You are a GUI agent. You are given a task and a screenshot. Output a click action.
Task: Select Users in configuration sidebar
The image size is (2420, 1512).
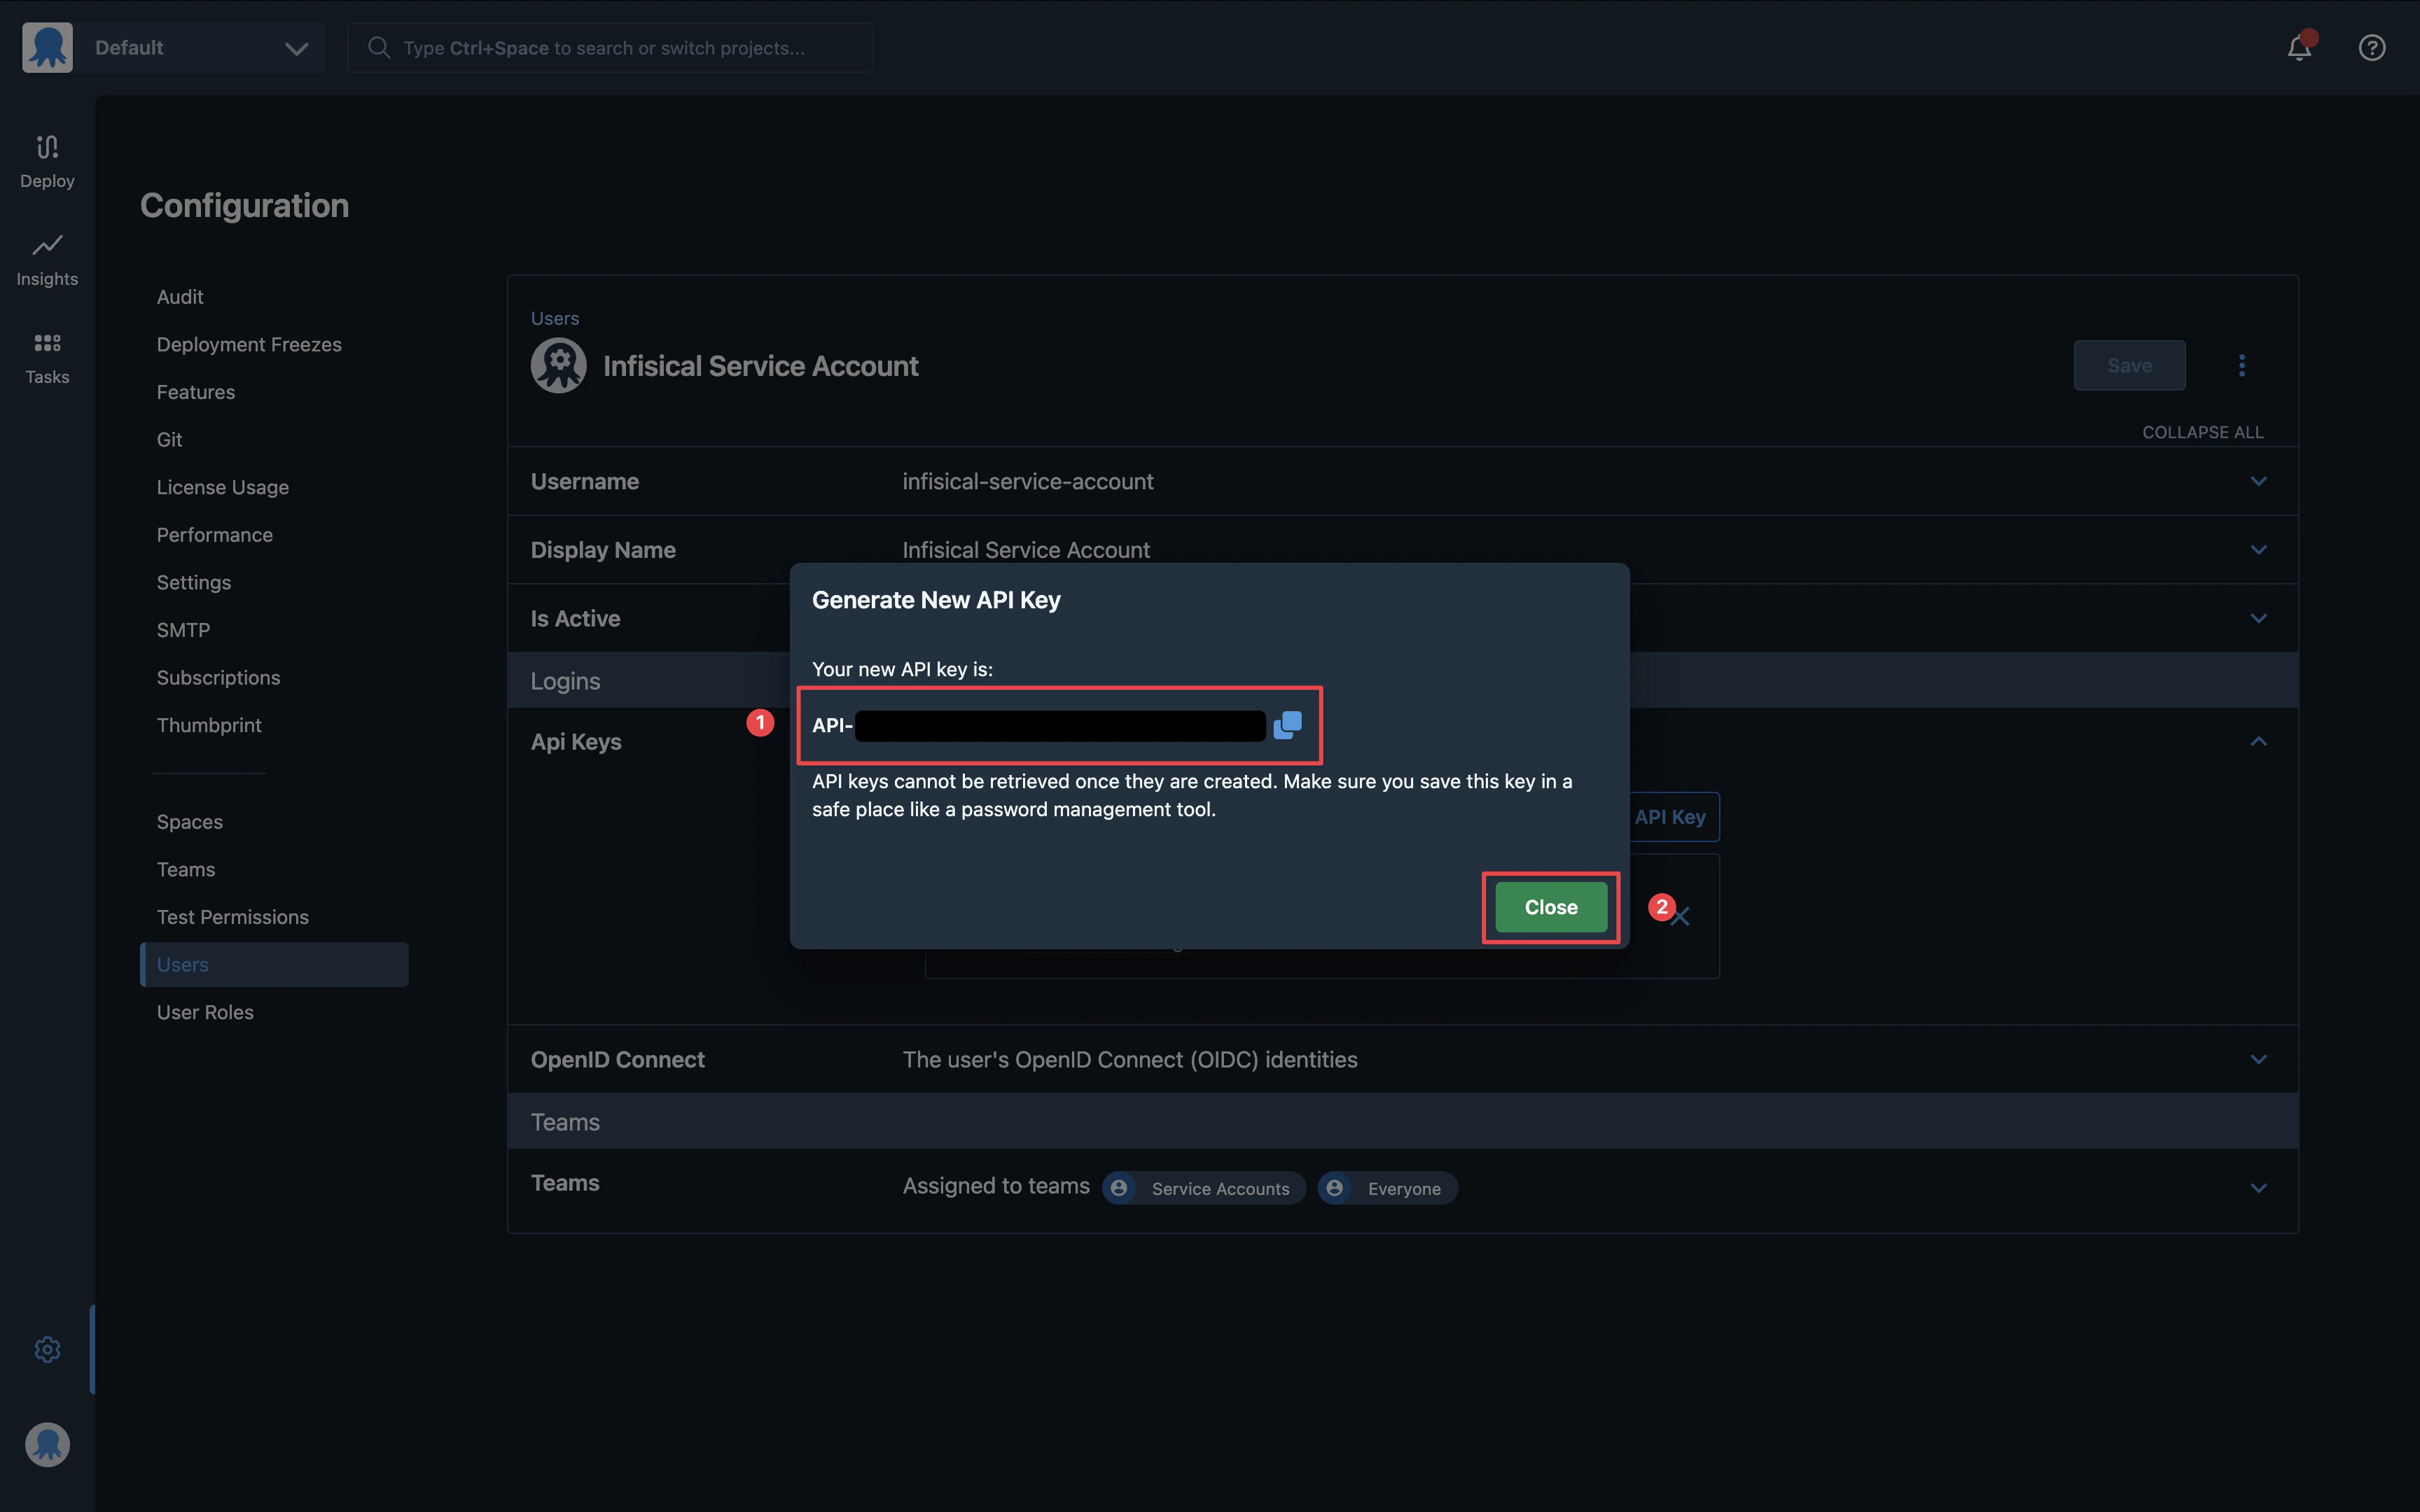click(x=274, y=964)
